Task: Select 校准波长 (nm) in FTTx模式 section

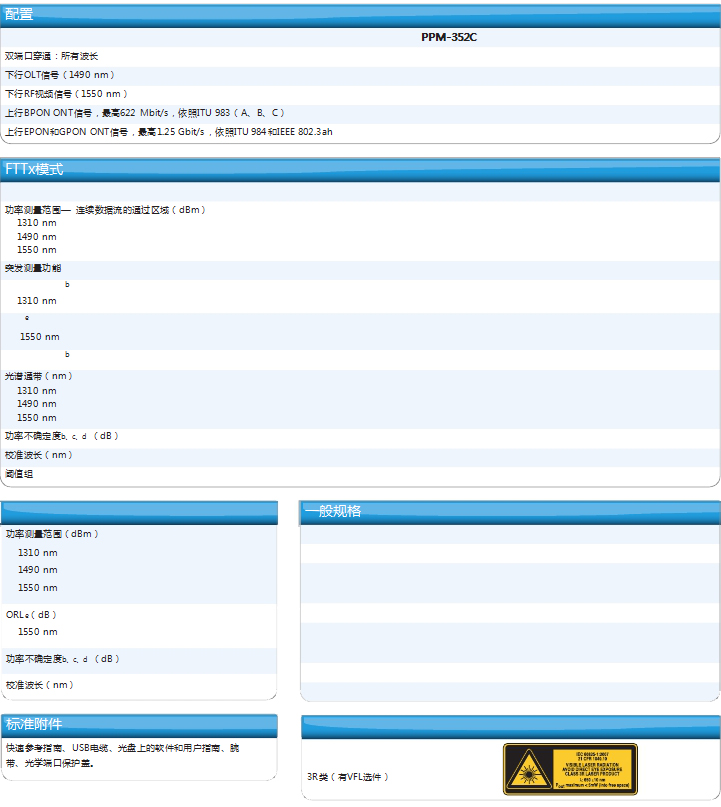Action: click(x=39, y=455)
